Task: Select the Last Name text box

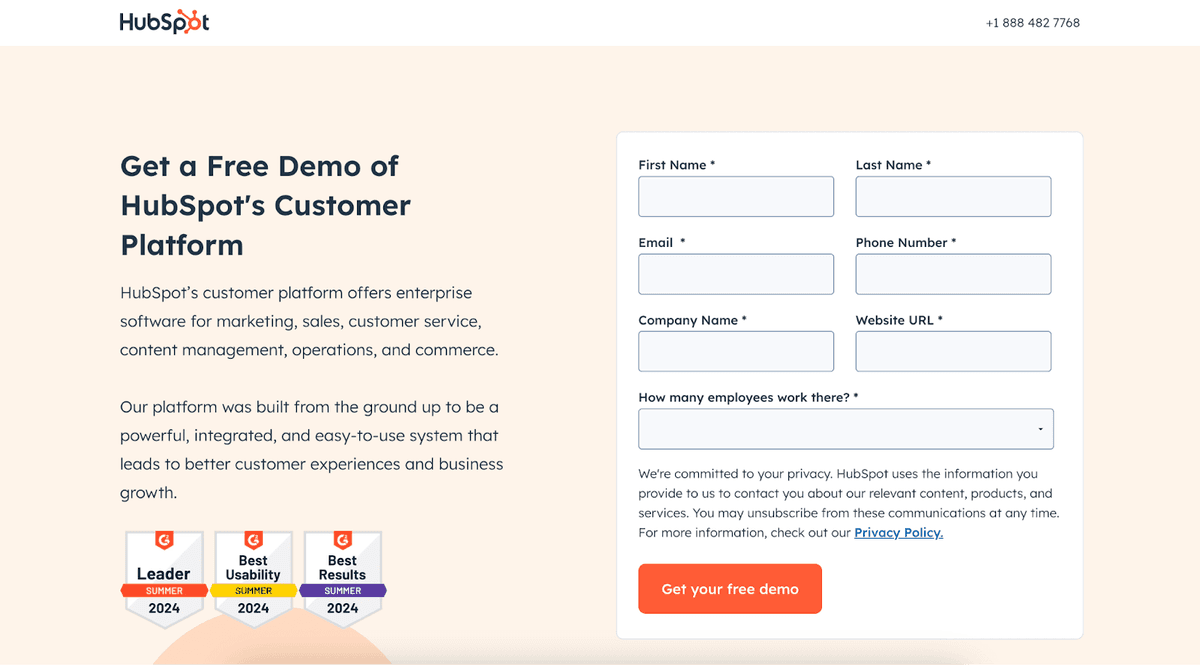Action: tap(953, 197)
